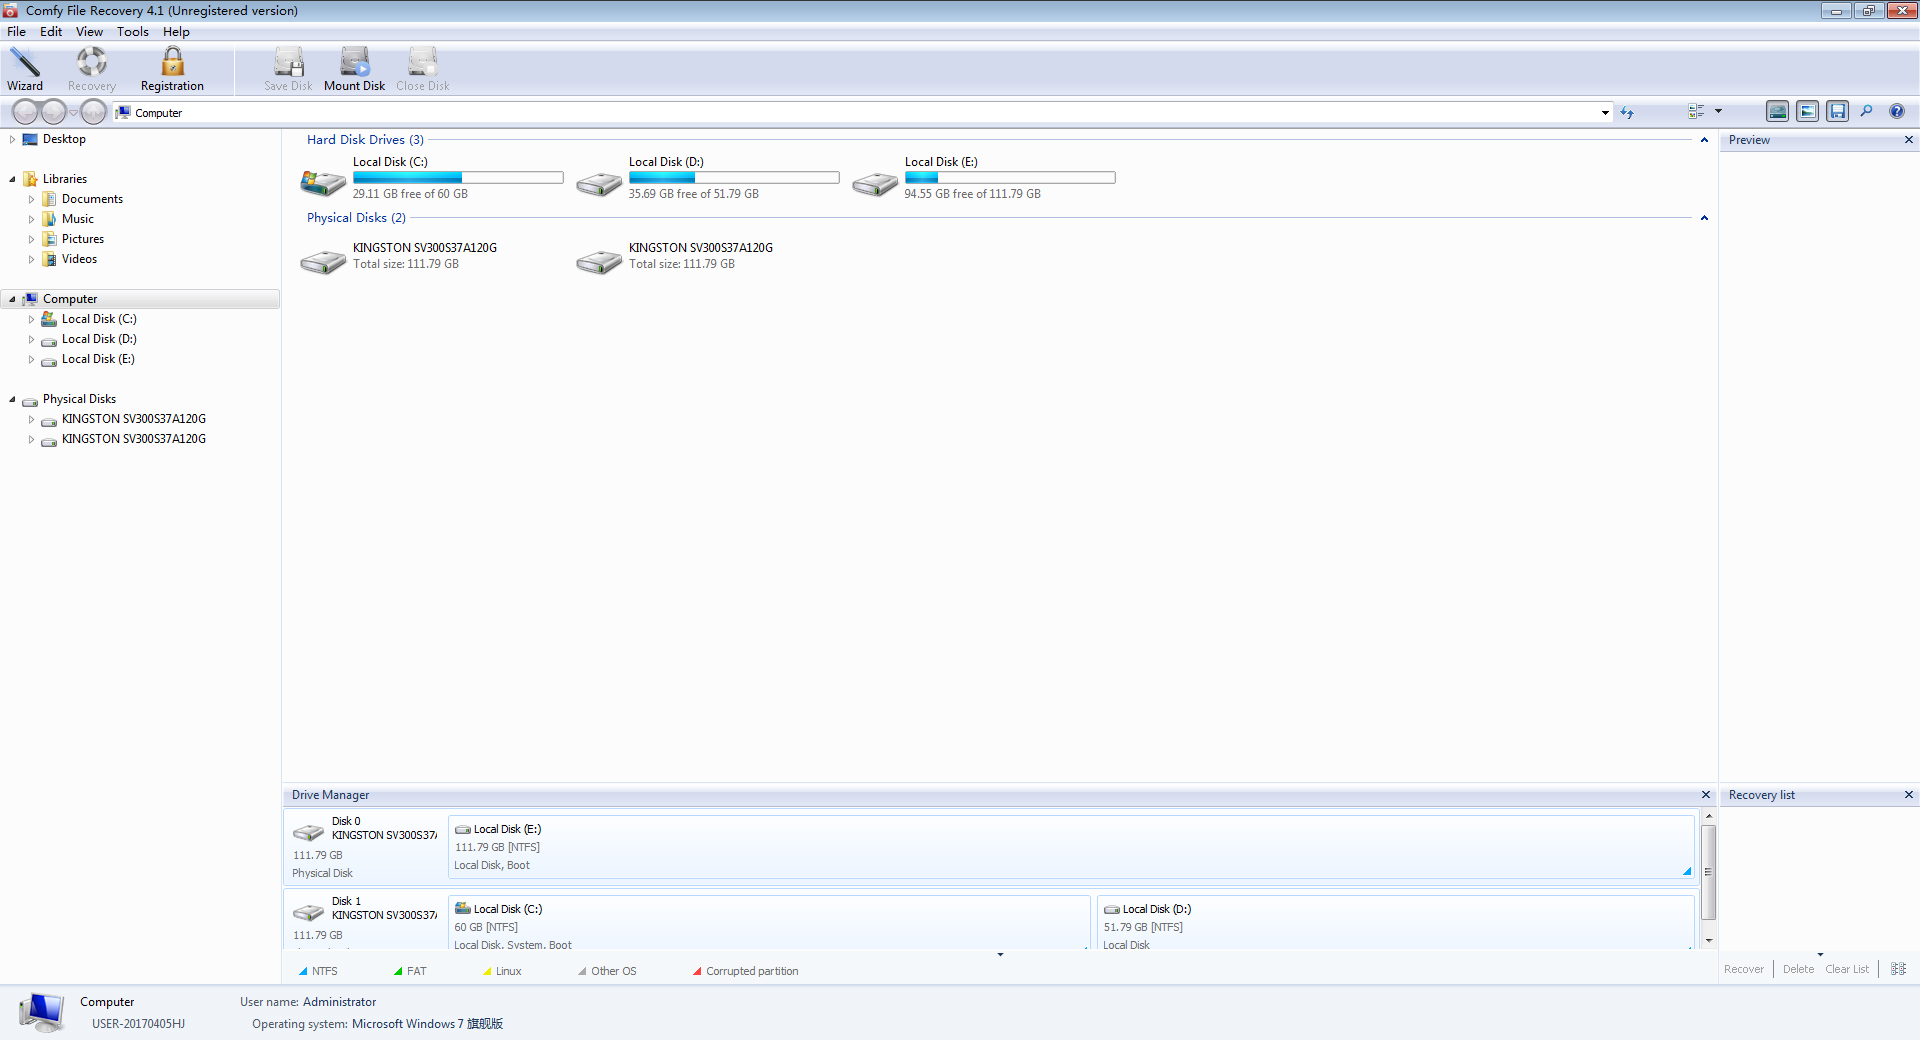Click the Mount Disk toolbar icon
The image size is (1920, 1040).
pyautogui.click(x=354, y=69)
